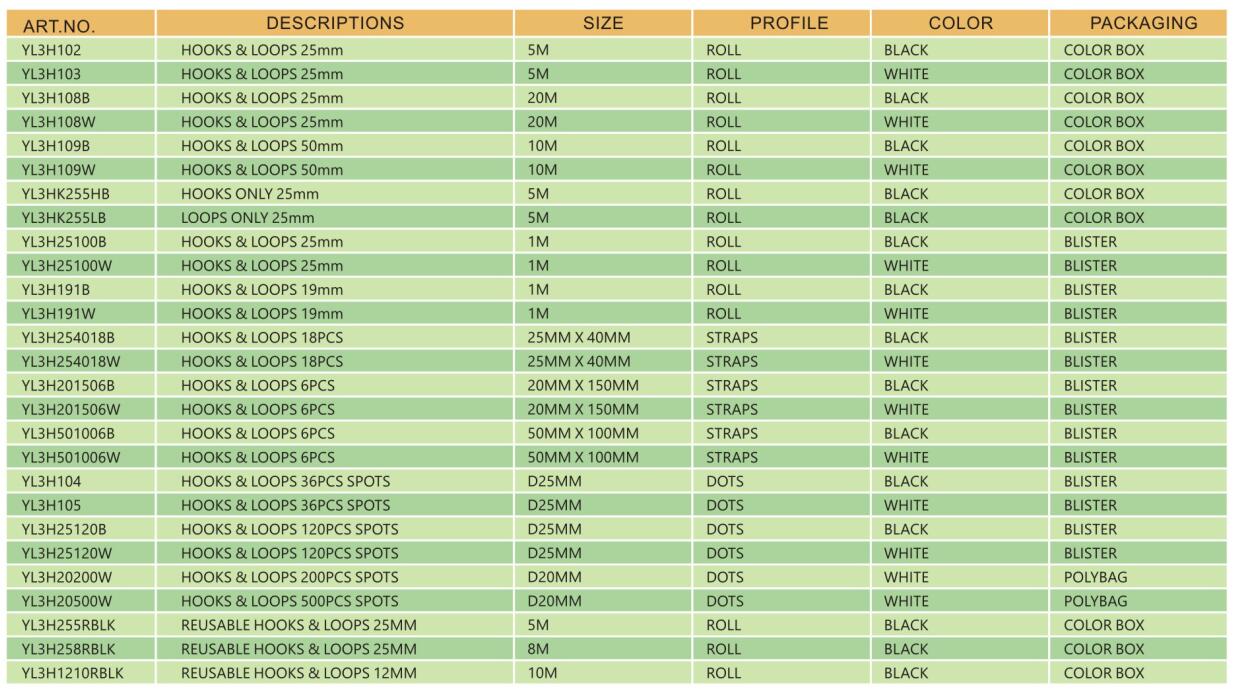Select REUSABLE HOOKS & LOOPS 12MM description
This screenshot has width=1235, height=689.
[x=299, y=673]
